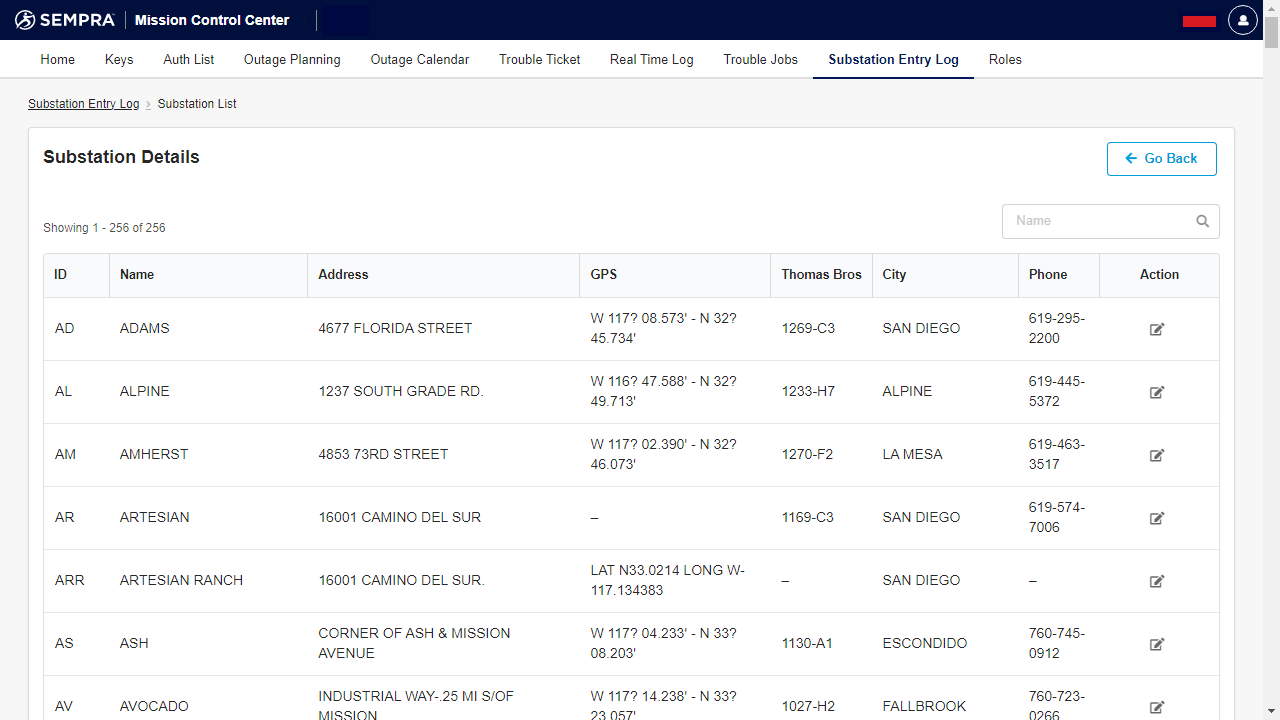Click the page vertical scrollbar
Viewport: 1280px width, 720px height.
pos(1271,300)
